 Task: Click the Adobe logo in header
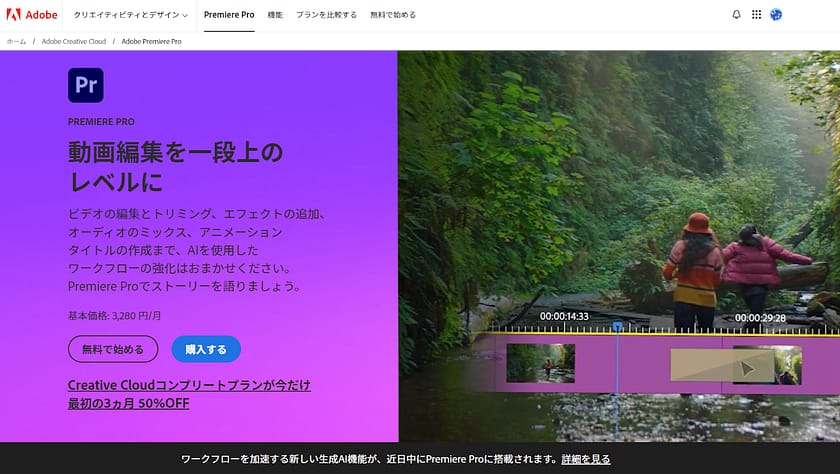(32, 15)
